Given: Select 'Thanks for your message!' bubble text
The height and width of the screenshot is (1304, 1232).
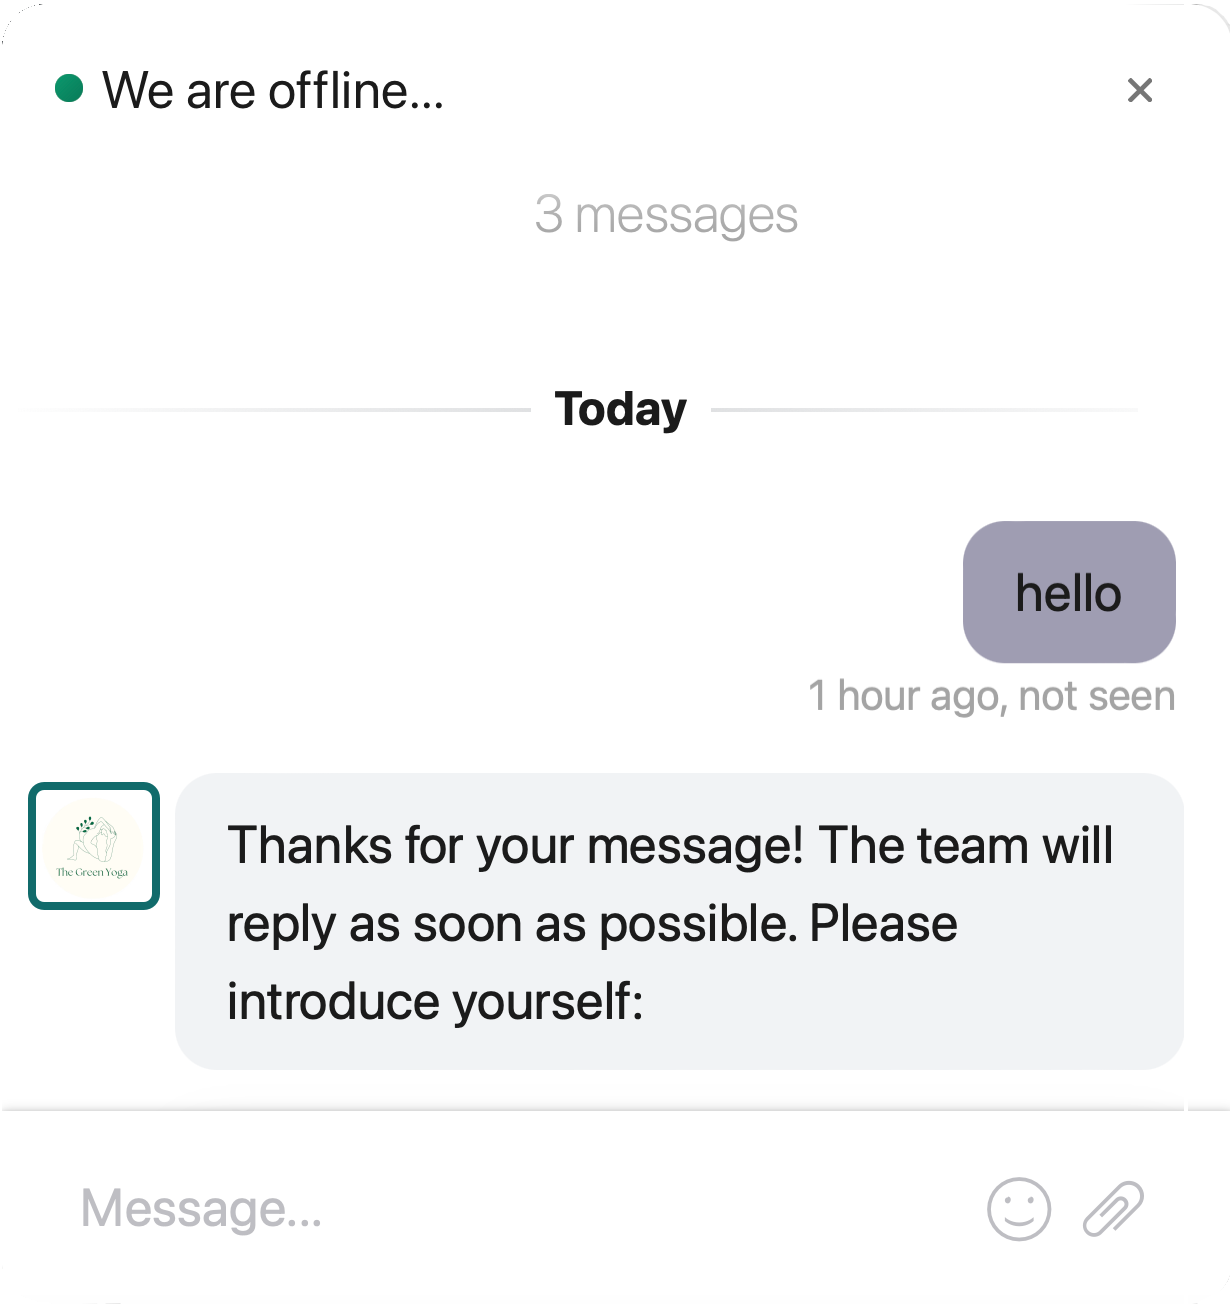Looking at the screenshot, I should pos(670,845).
